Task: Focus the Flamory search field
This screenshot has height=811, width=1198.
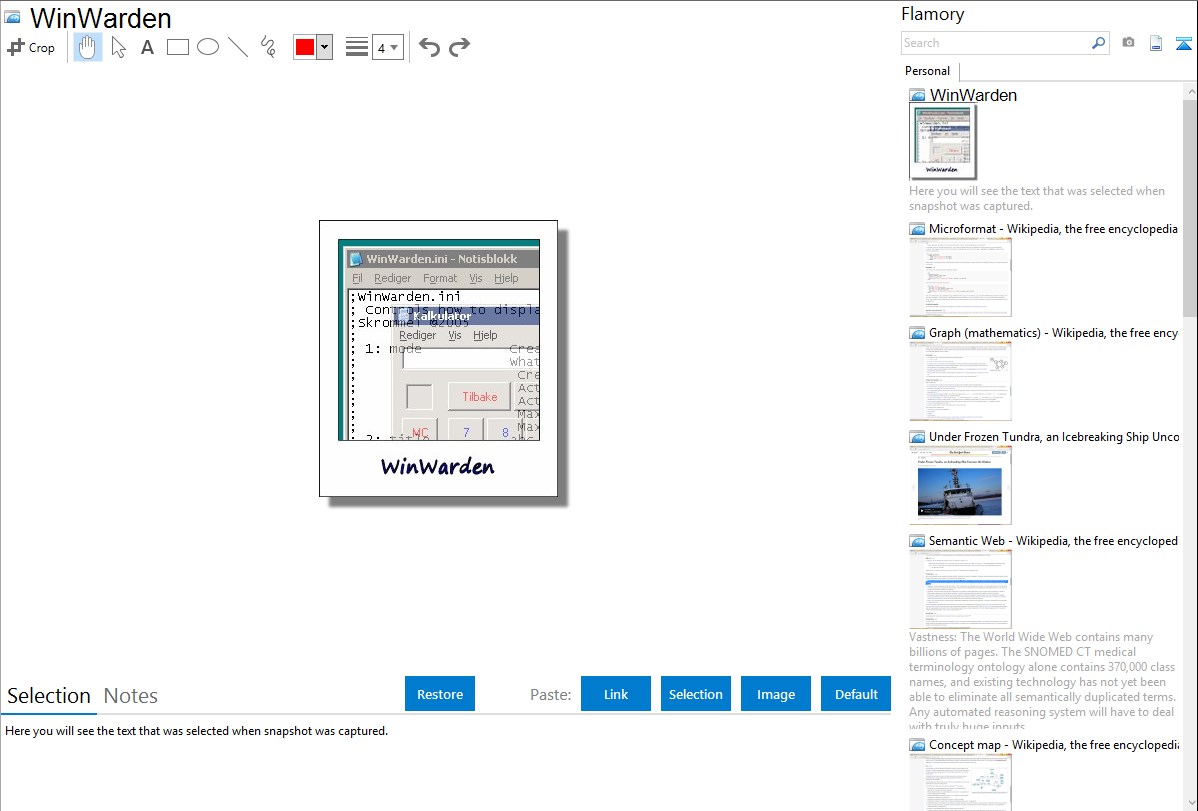Action: 996,43
